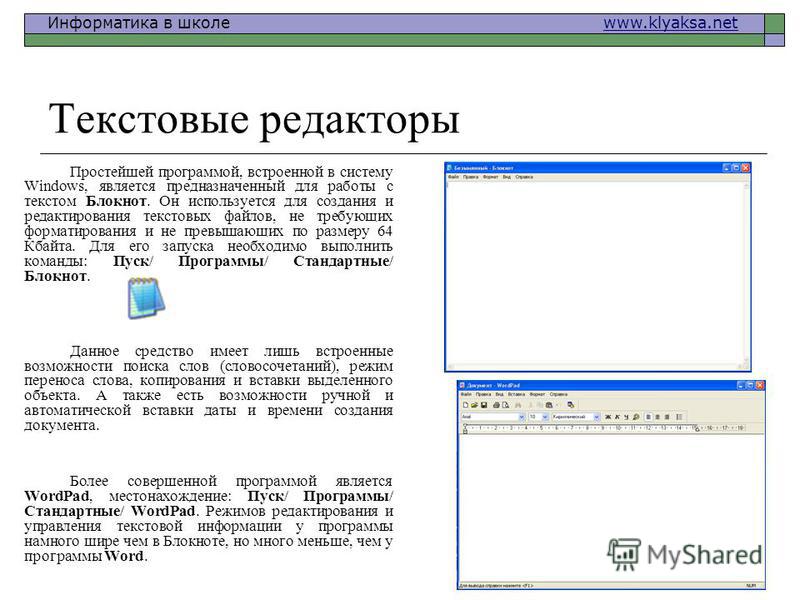The width and height of the screenshot is (800, 600).
Task: Click NUM indicator in WordPad status bar
Action: (x=751, y=586)
